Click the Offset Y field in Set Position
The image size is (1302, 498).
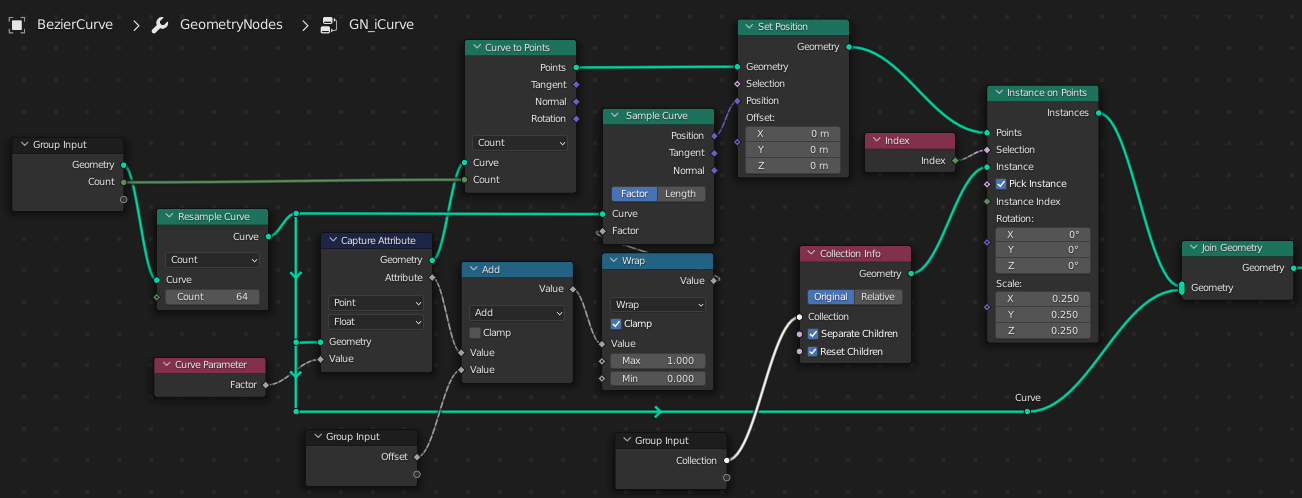[794, 150]
